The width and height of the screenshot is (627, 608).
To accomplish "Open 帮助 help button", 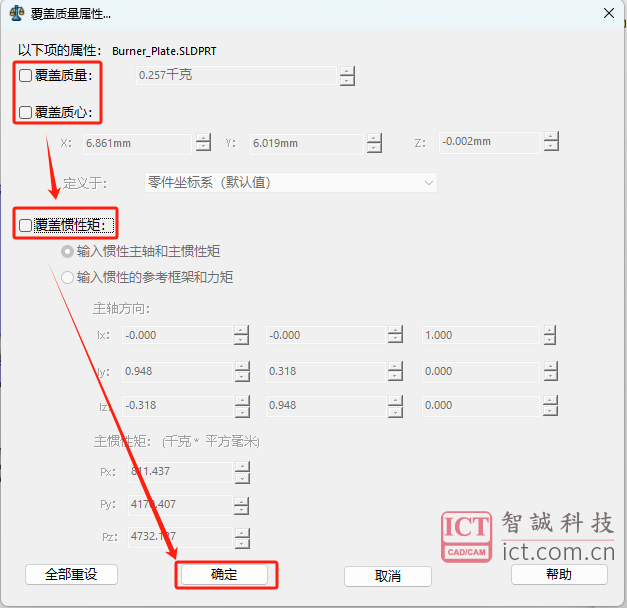I will (559, 575).
